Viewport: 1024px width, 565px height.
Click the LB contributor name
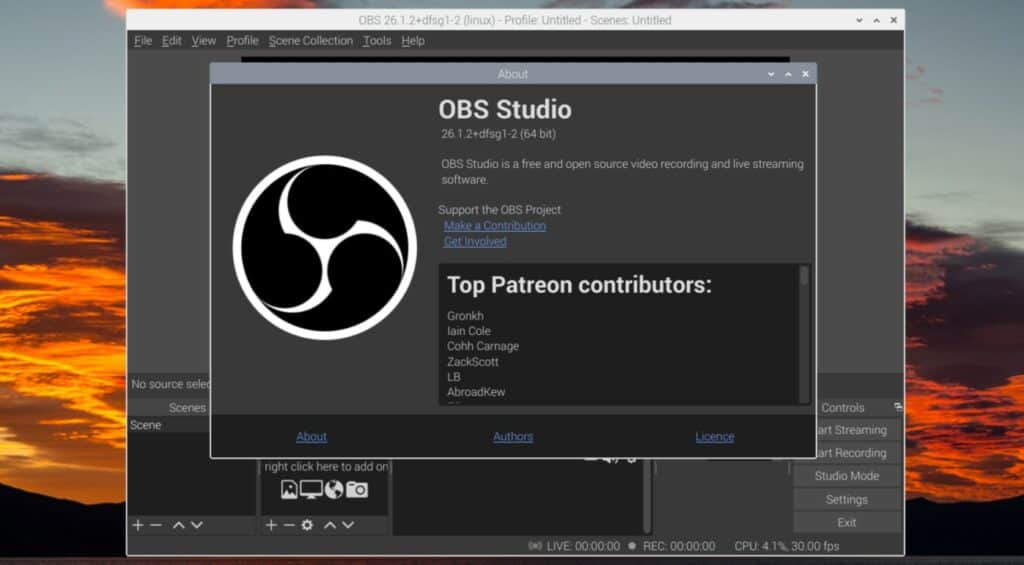pyautogui.click(x=454, y=377)
